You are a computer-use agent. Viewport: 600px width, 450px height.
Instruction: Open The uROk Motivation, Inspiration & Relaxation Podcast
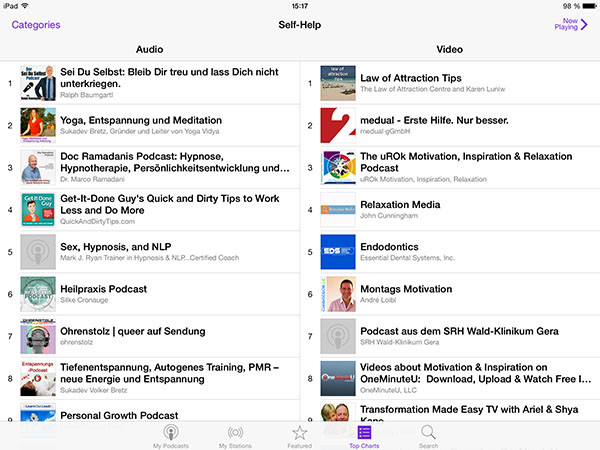click(x=466, y=162)
